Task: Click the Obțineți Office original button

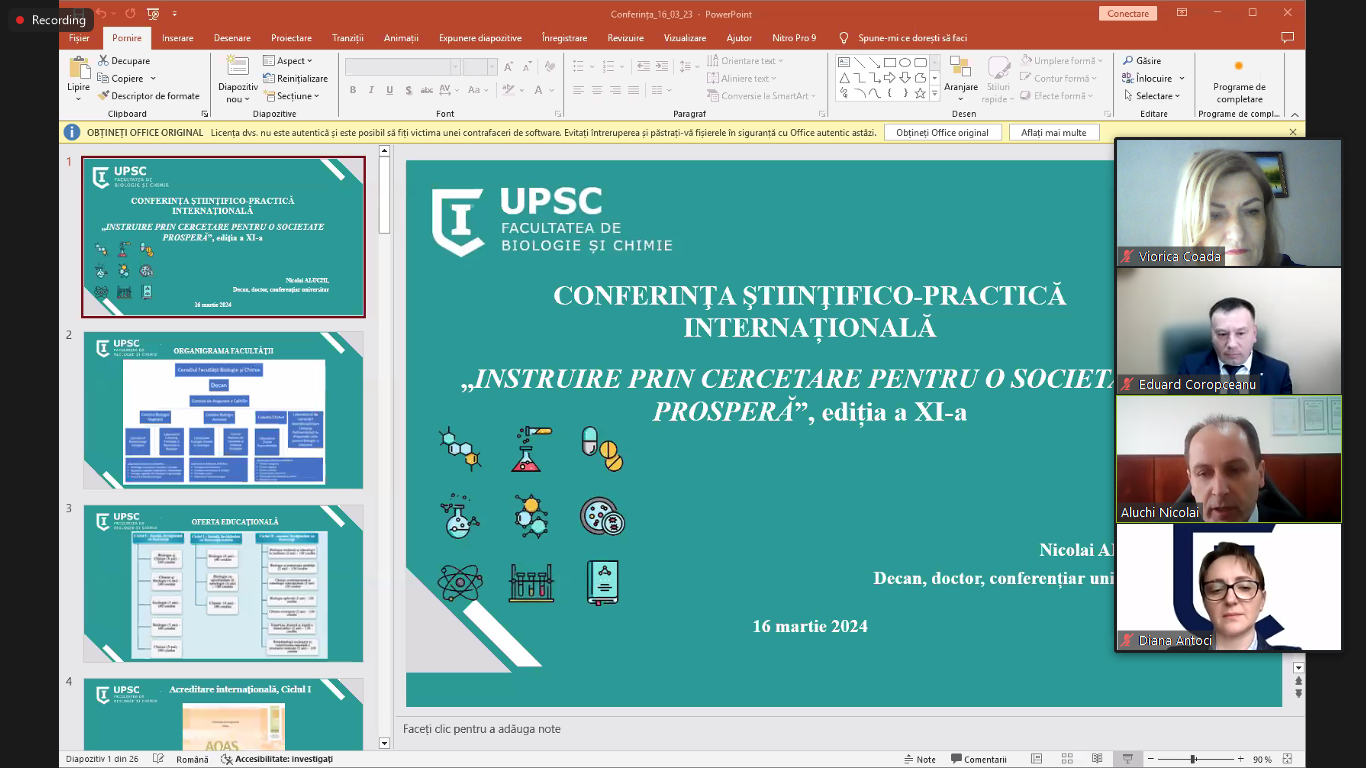Action: pos(942,132)
